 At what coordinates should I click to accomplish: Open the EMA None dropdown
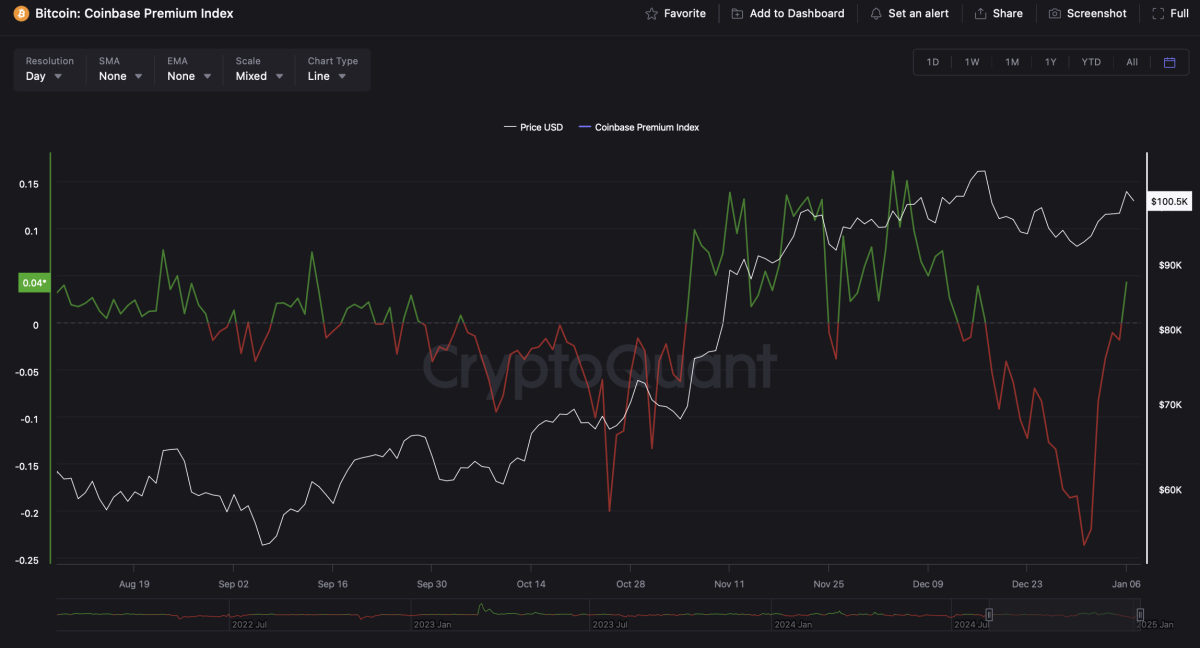[x=189, y=69]
